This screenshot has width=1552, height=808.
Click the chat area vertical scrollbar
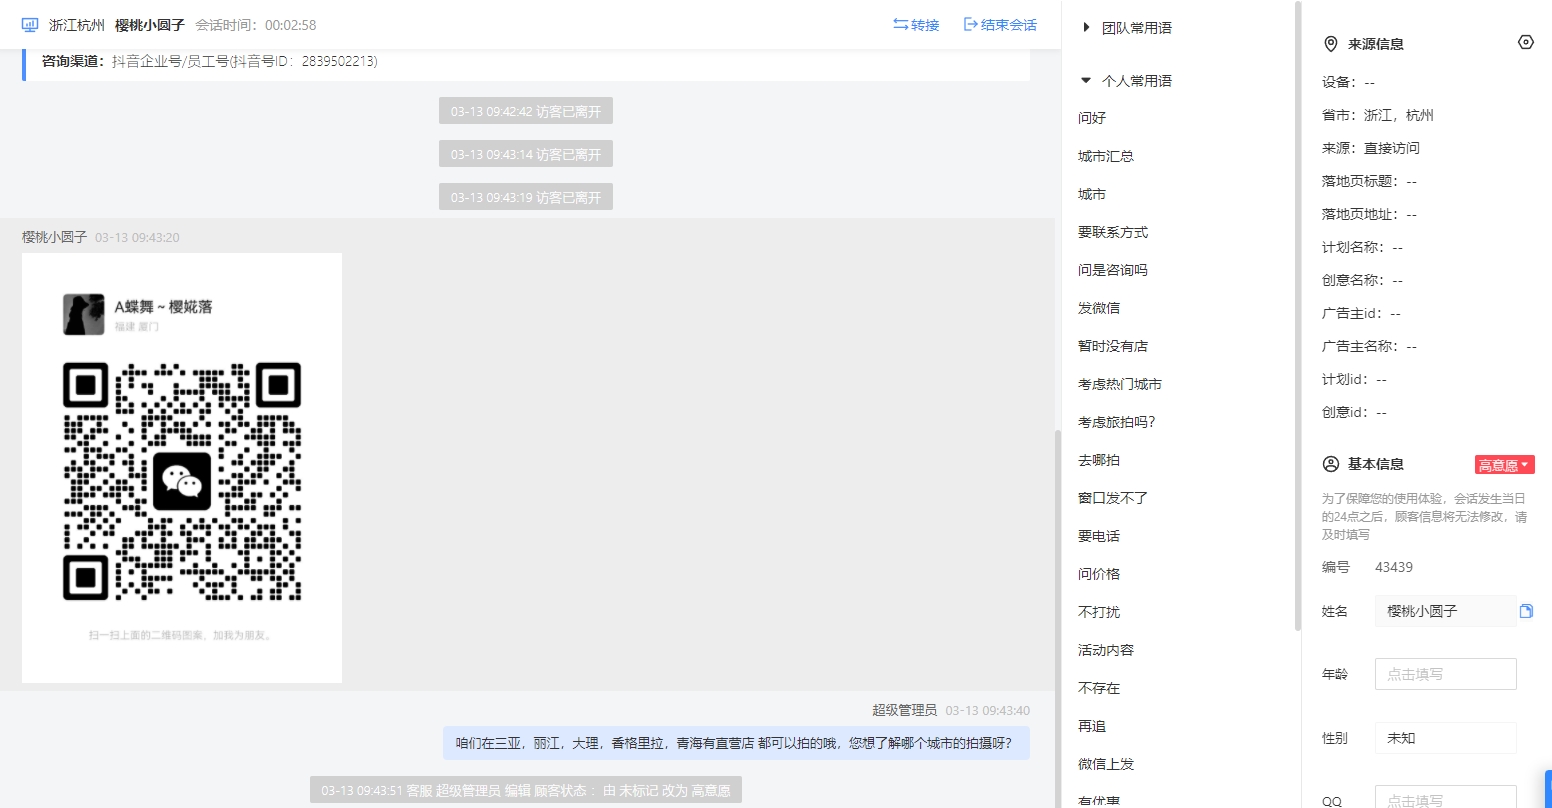coord(1058,618)
